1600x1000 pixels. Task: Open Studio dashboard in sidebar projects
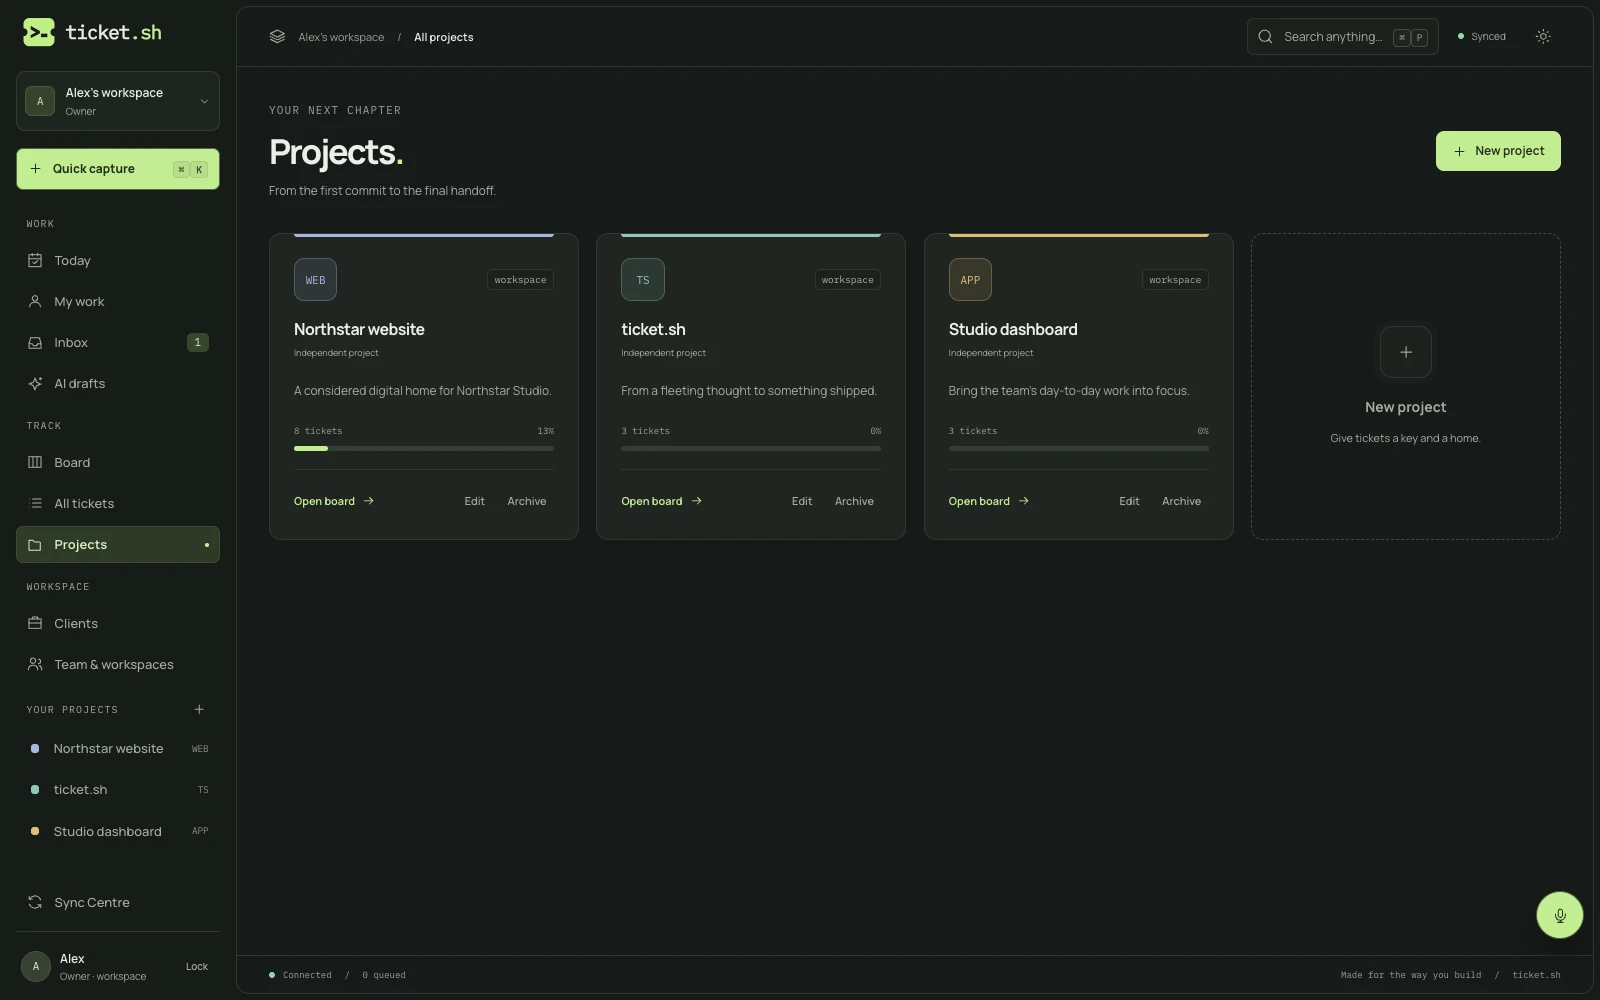[x=118, y=831]
